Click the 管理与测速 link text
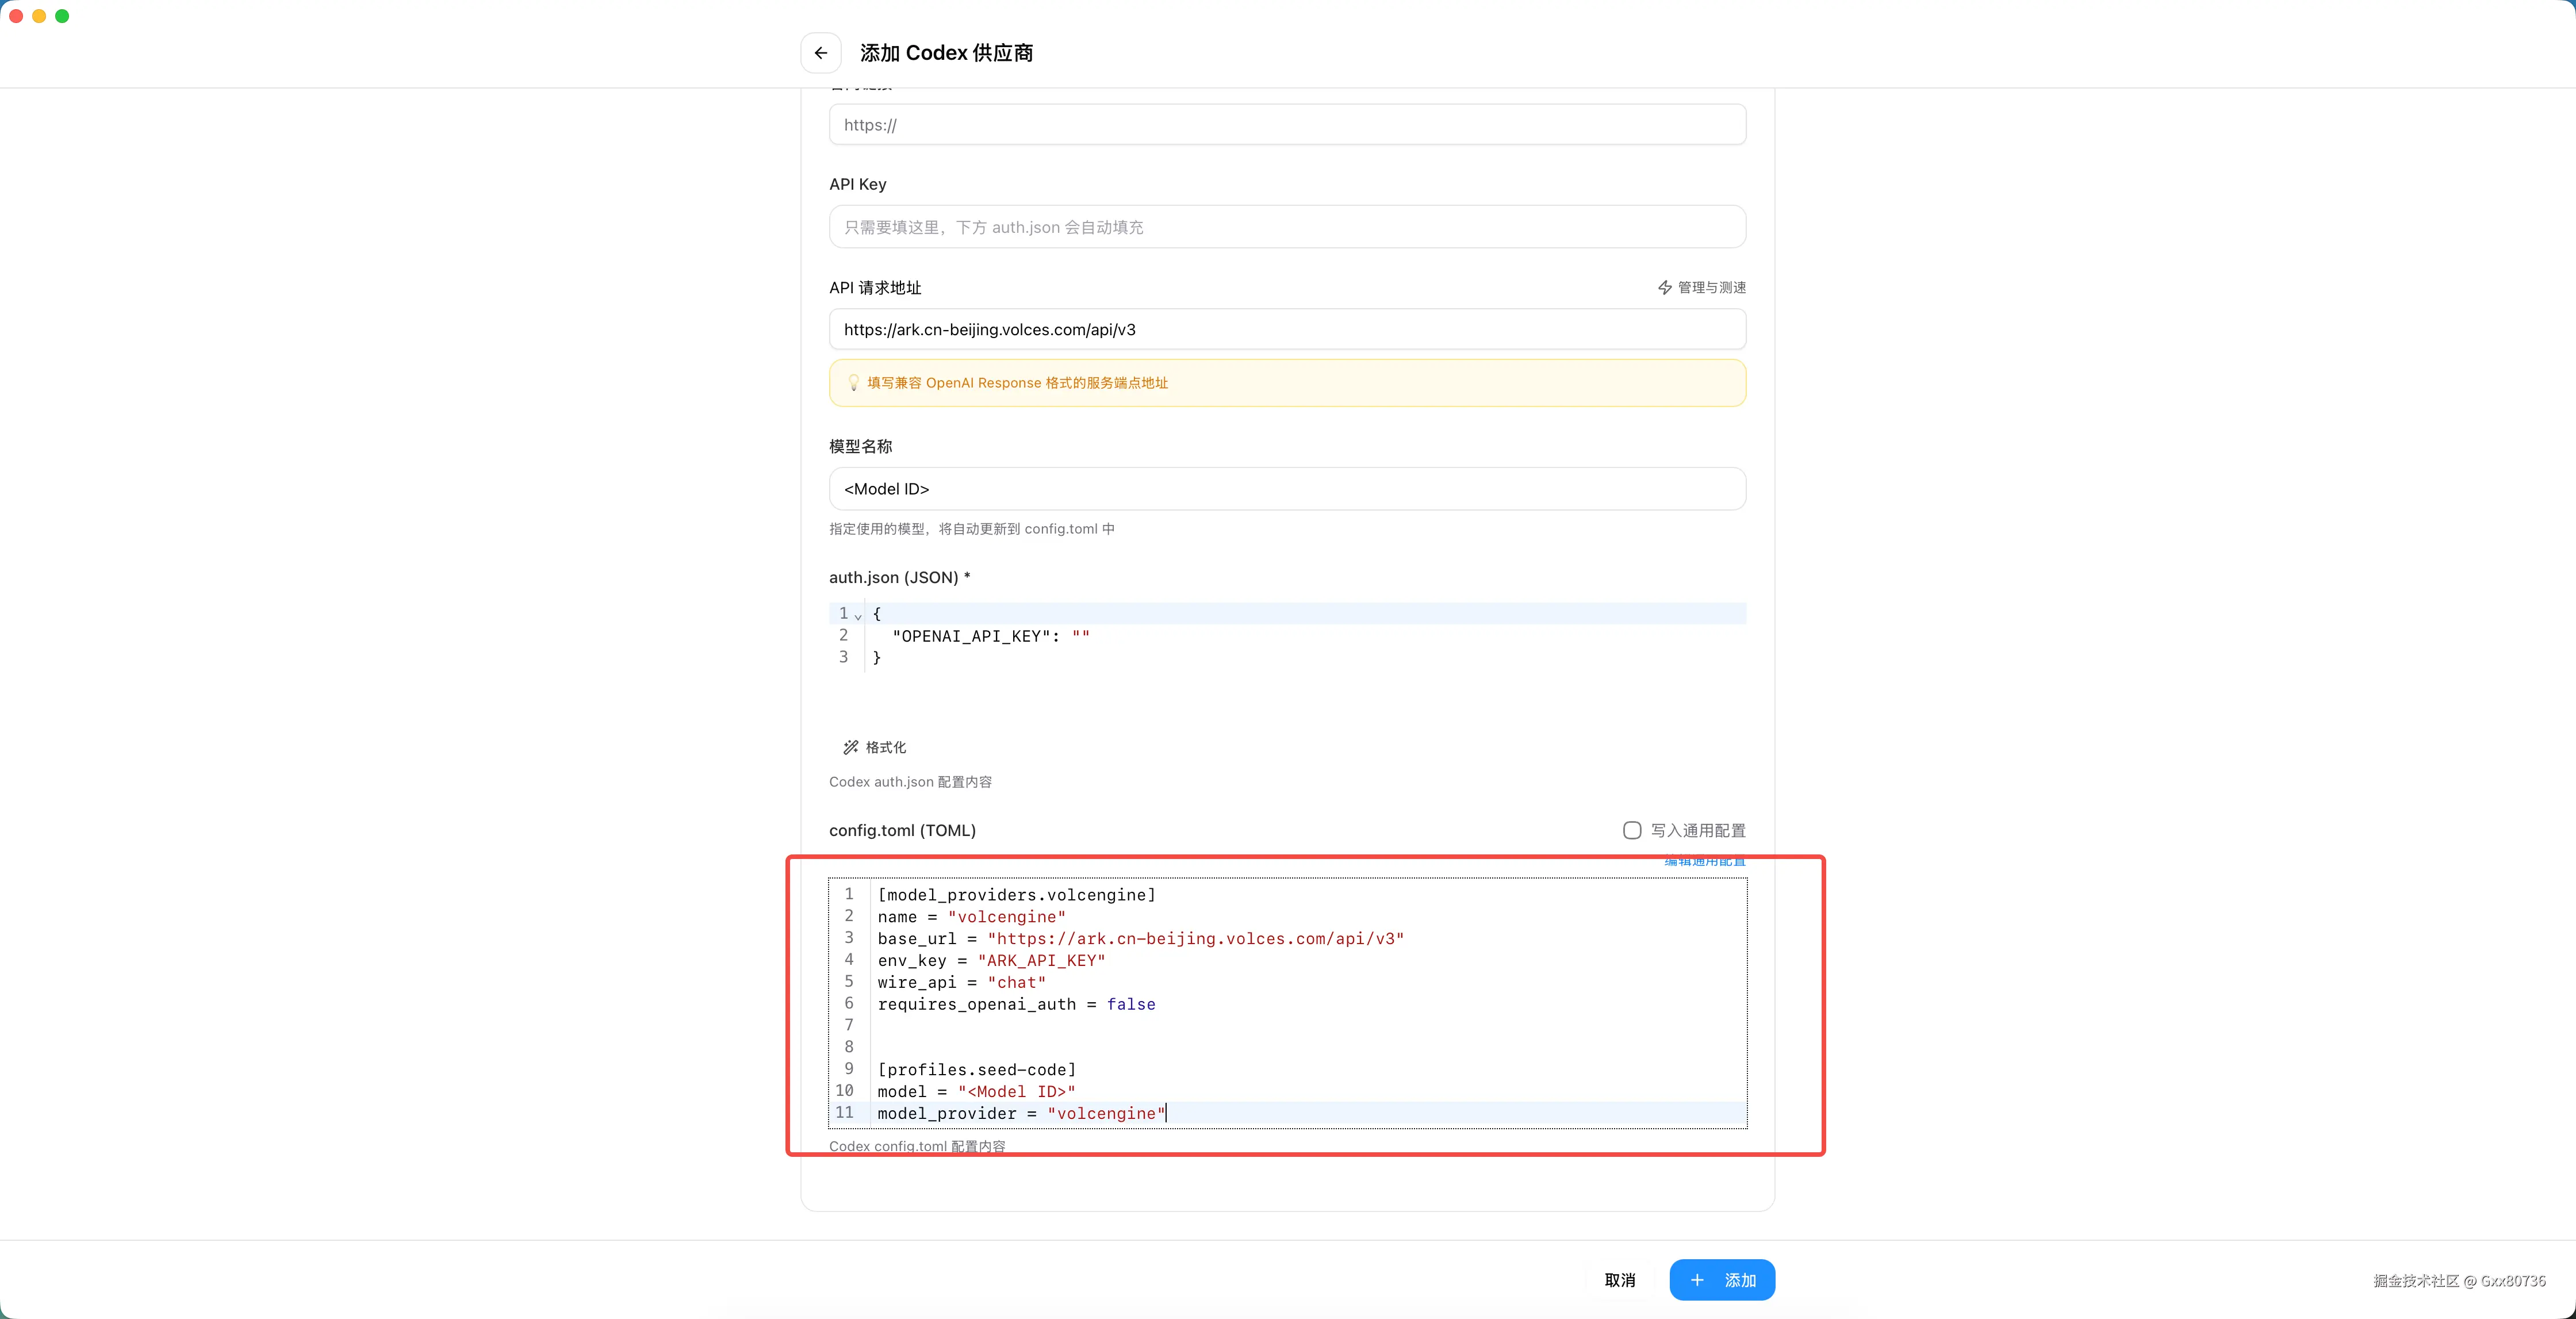The height and width of the screenshot is (1319, 2576). point(1711,288)
